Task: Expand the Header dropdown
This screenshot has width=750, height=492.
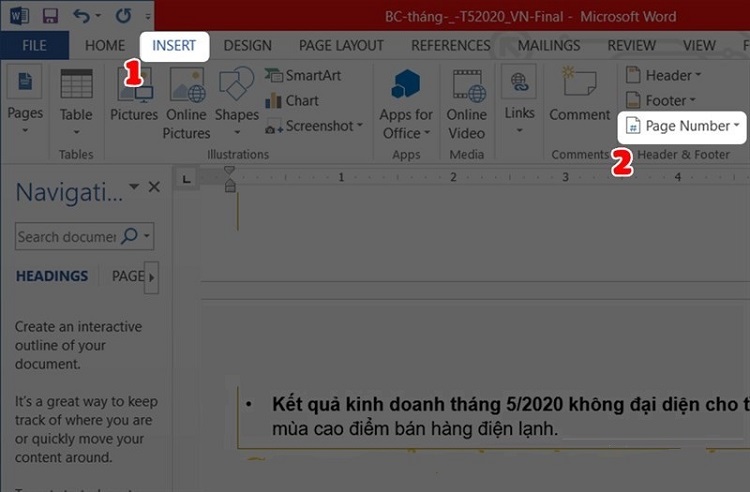Action: tap(663, 75)
